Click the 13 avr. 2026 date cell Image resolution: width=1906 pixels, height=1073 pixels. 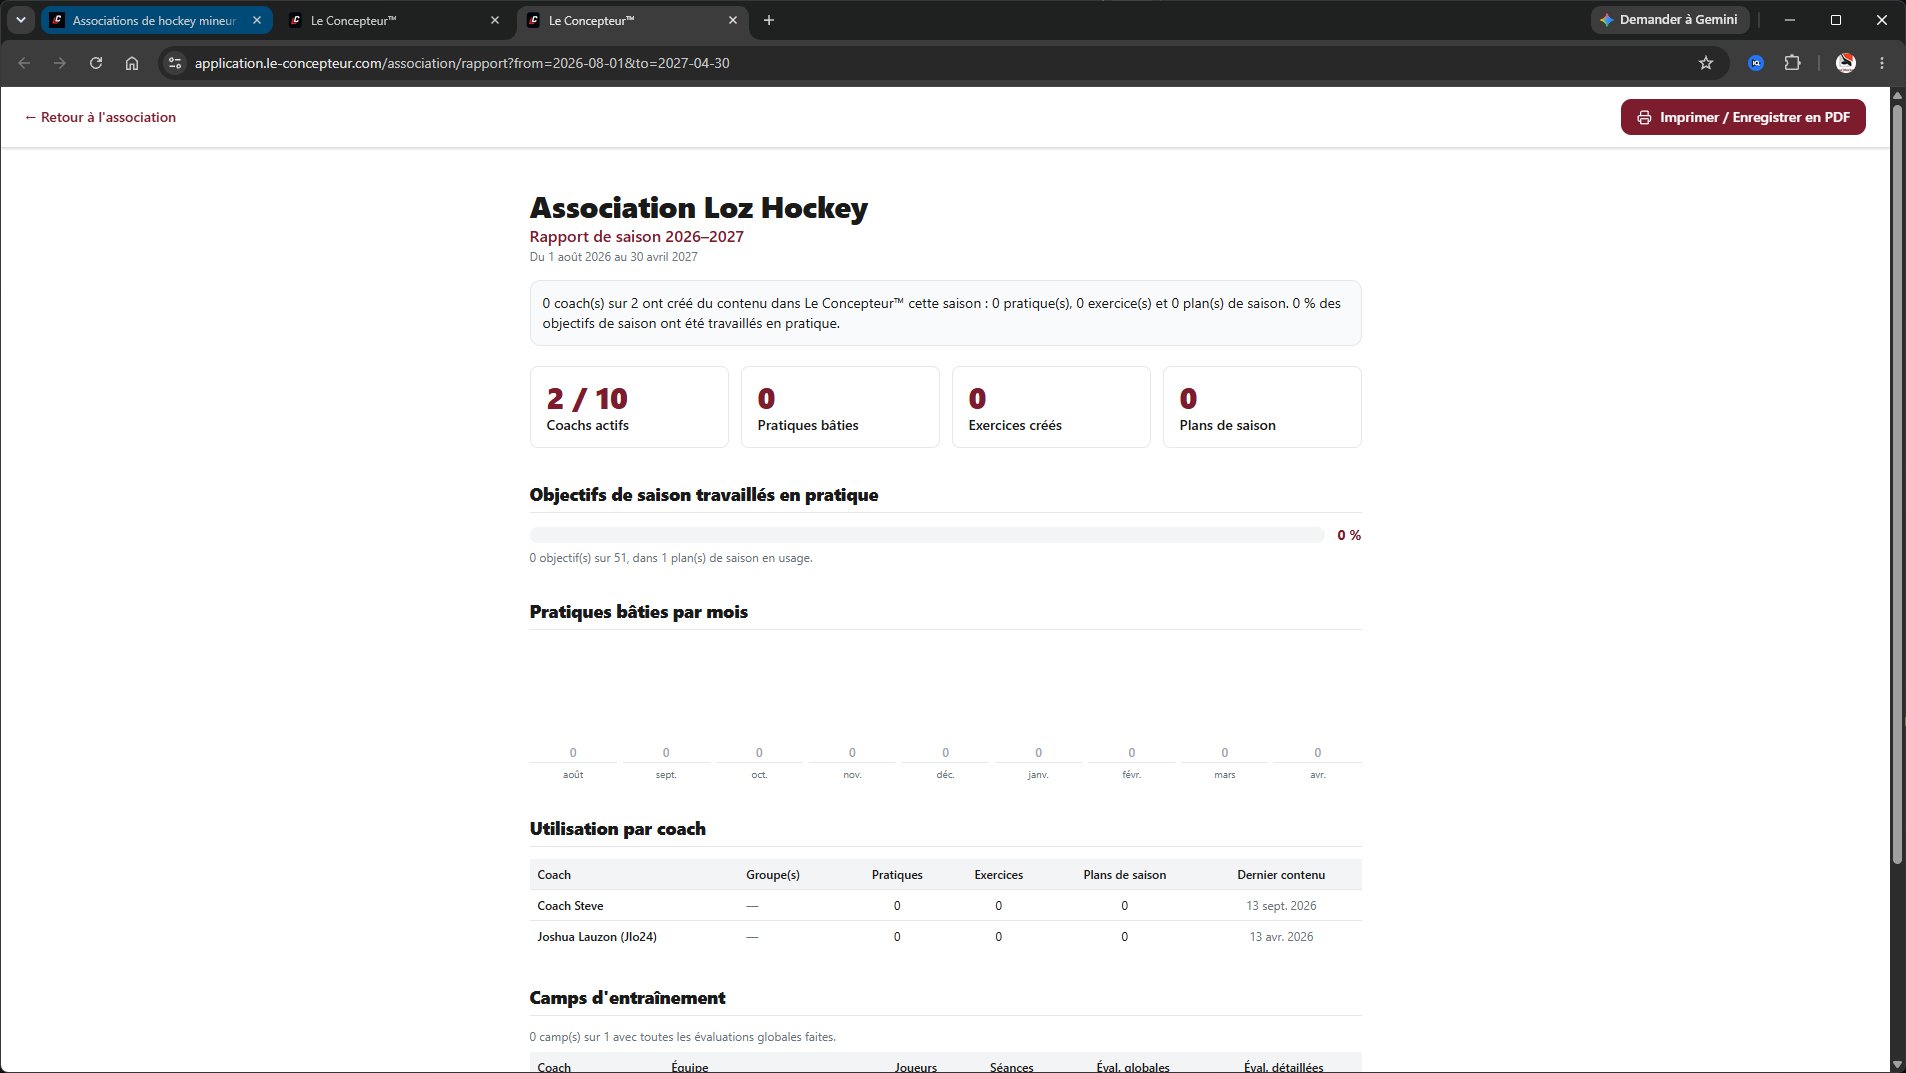1281,937
